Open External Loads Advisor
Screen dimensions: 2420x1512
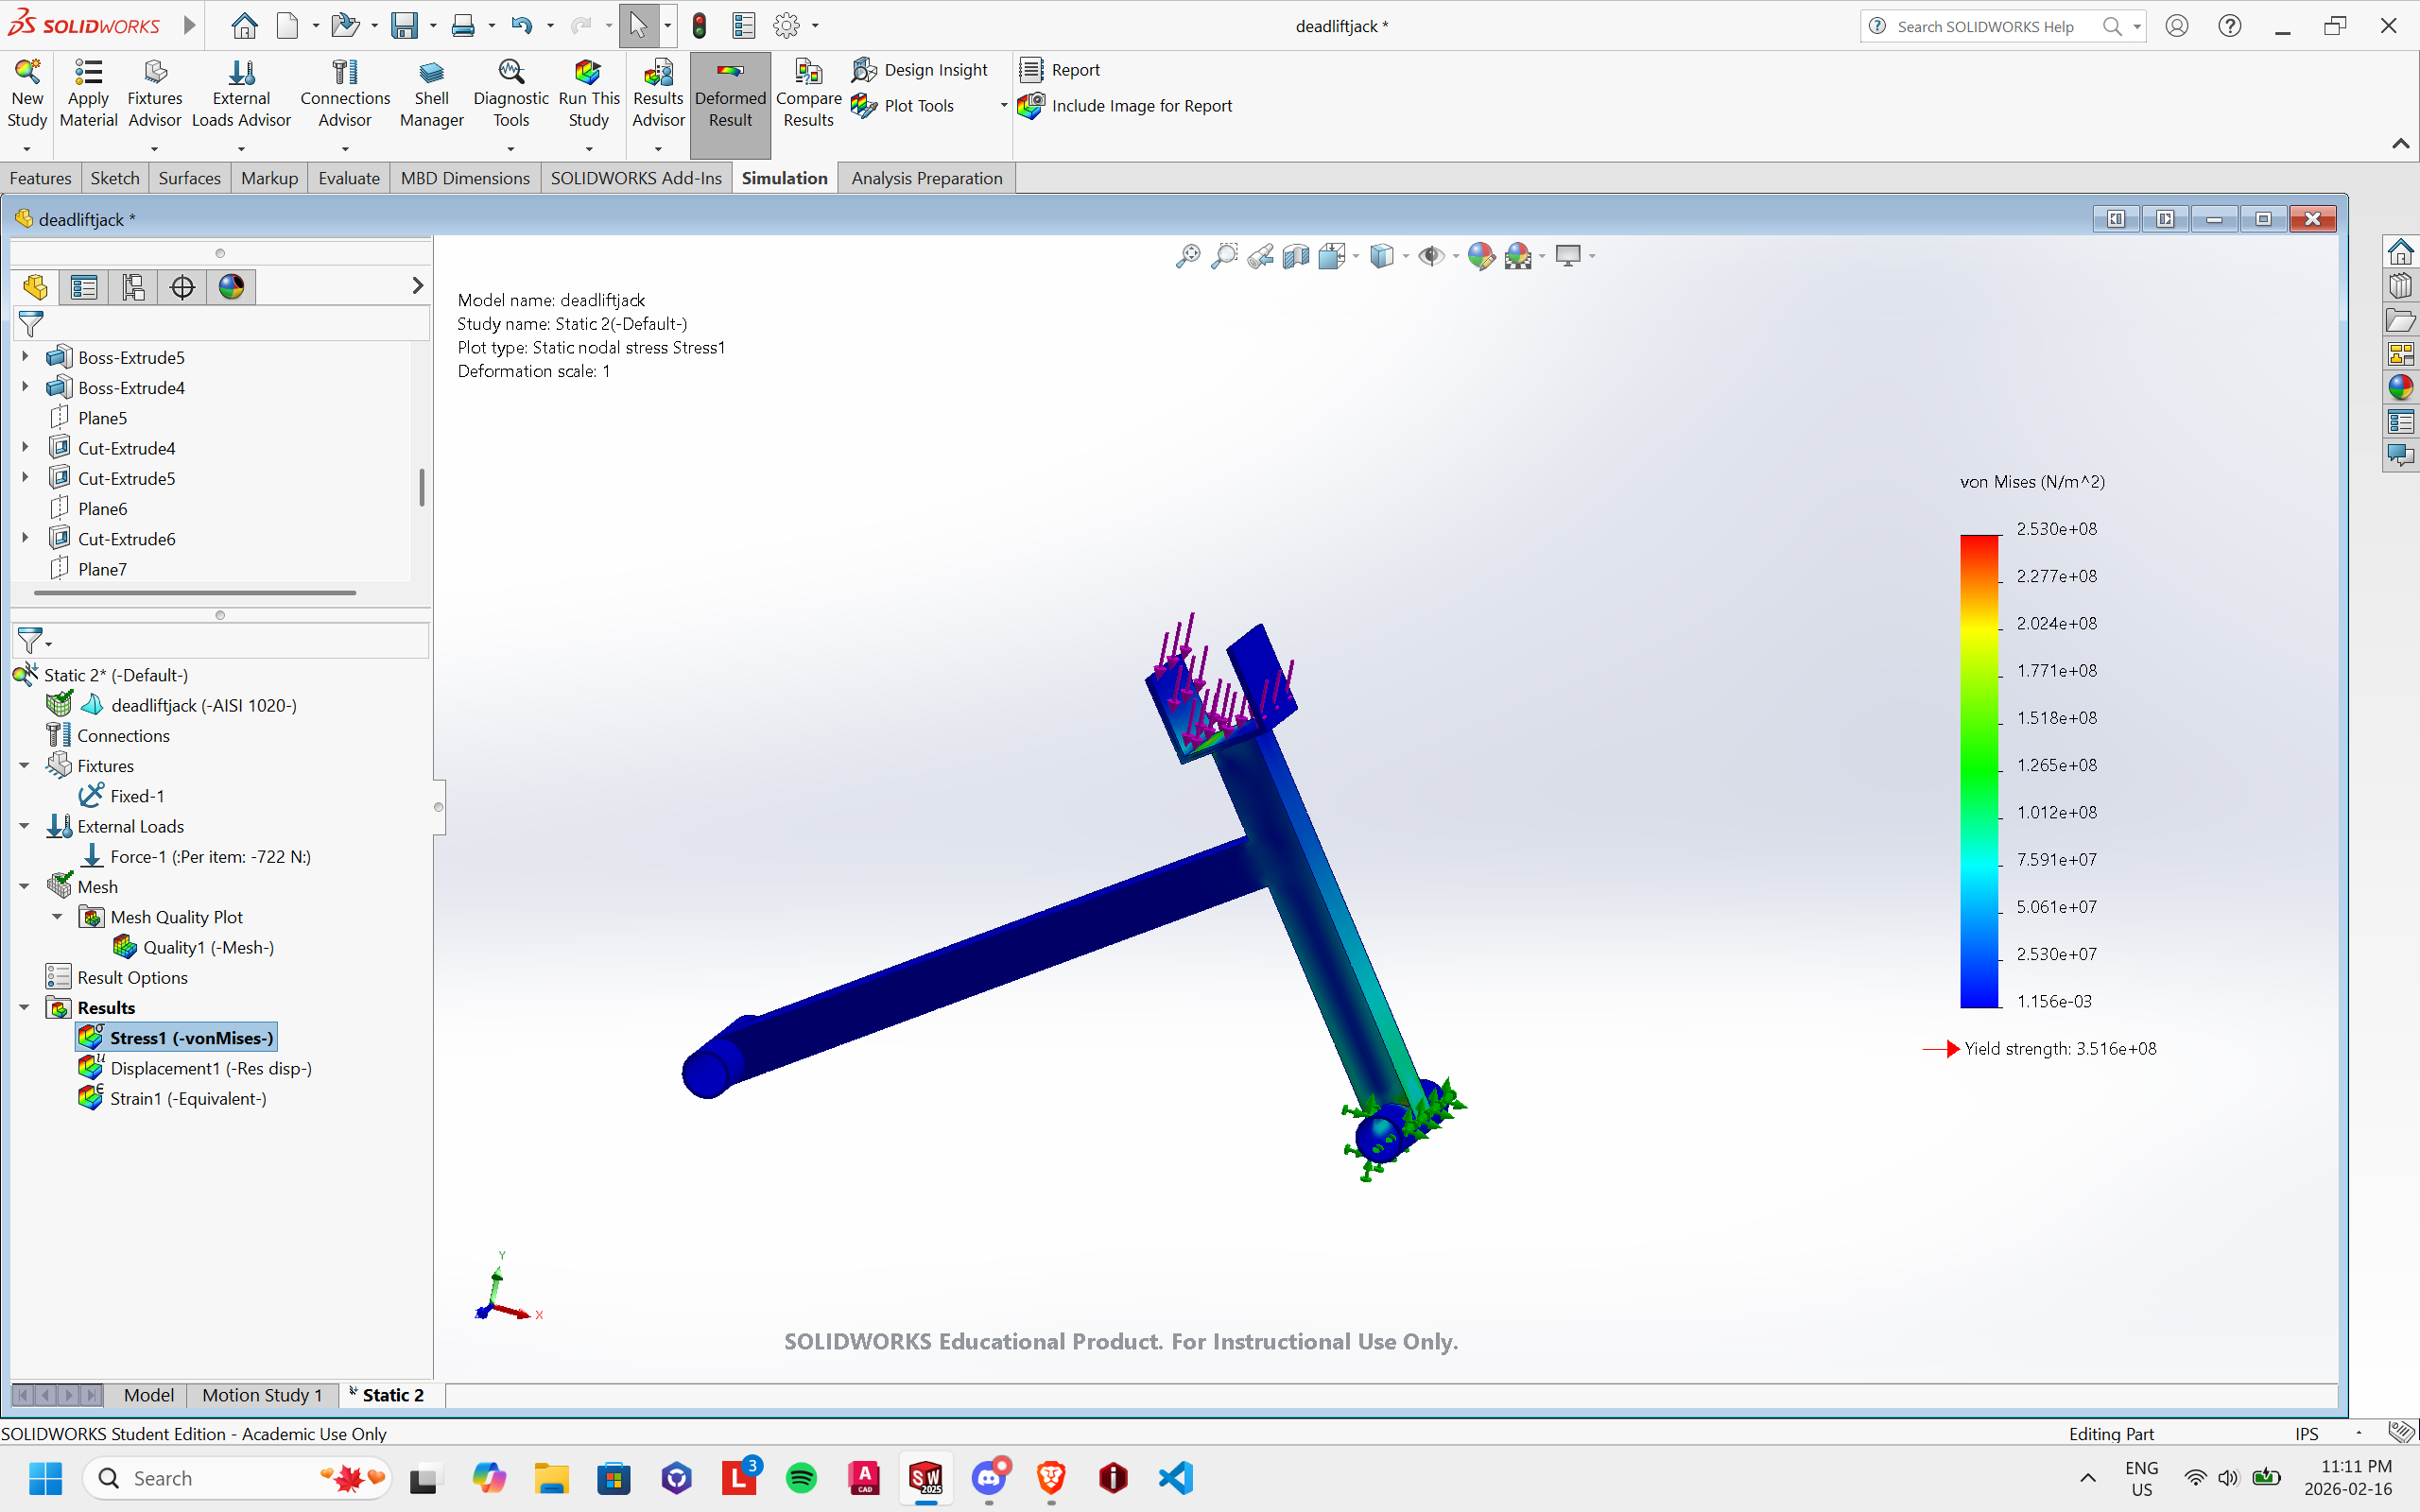(241, 94)
